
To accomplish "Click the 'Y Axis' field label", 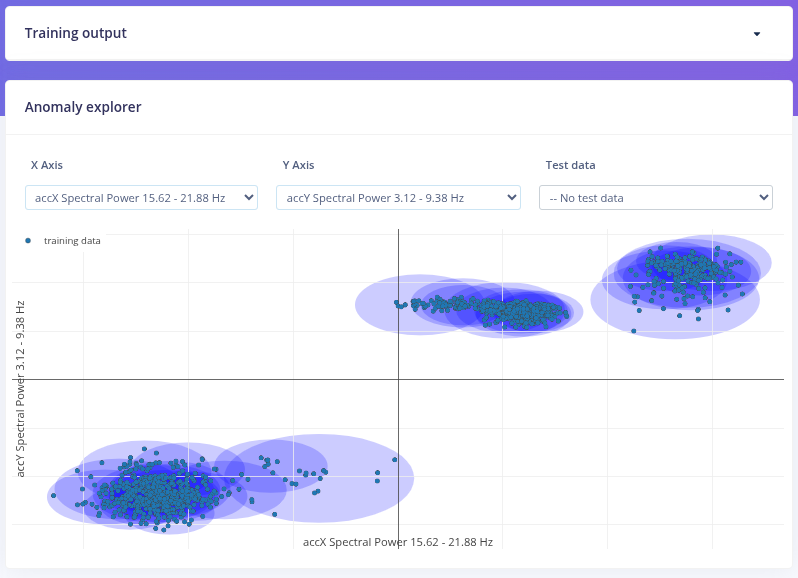I will pyautogui.click(x=298, y=165).
